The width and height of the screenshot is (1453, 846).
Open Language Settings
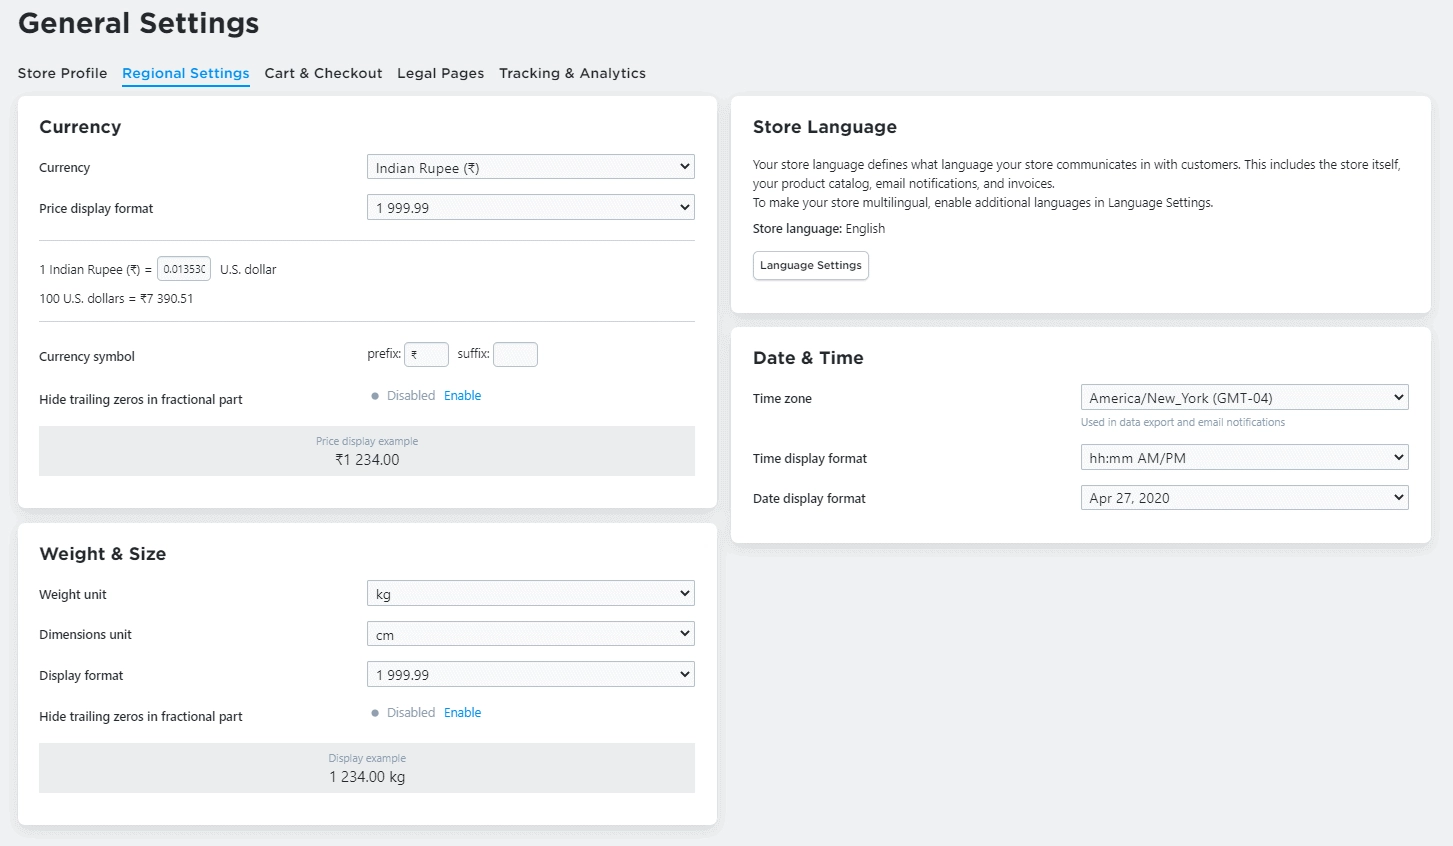[x=810, y=265]
